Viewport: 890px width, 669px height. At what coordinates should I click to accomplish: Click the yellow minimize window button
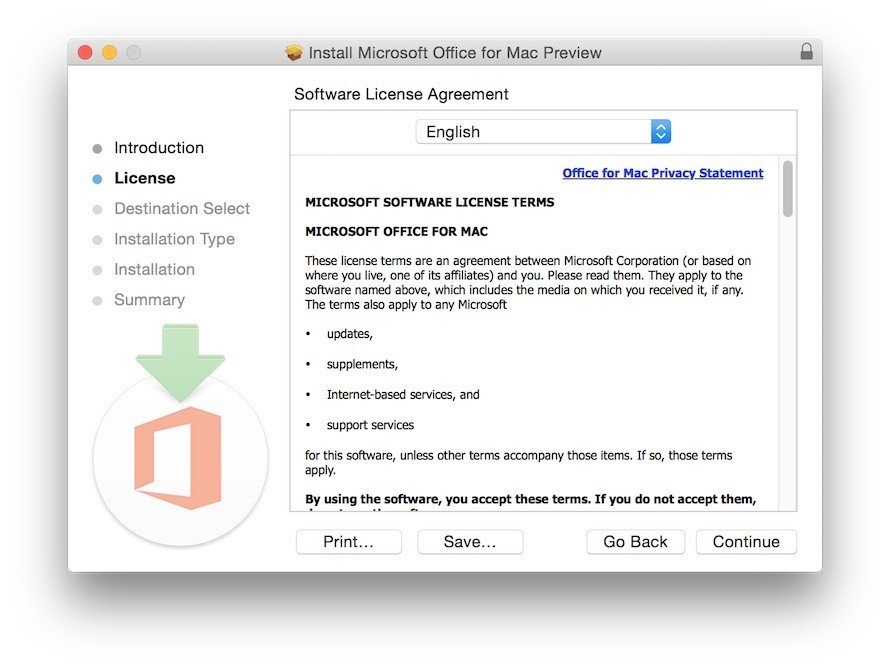pos(110,53)
